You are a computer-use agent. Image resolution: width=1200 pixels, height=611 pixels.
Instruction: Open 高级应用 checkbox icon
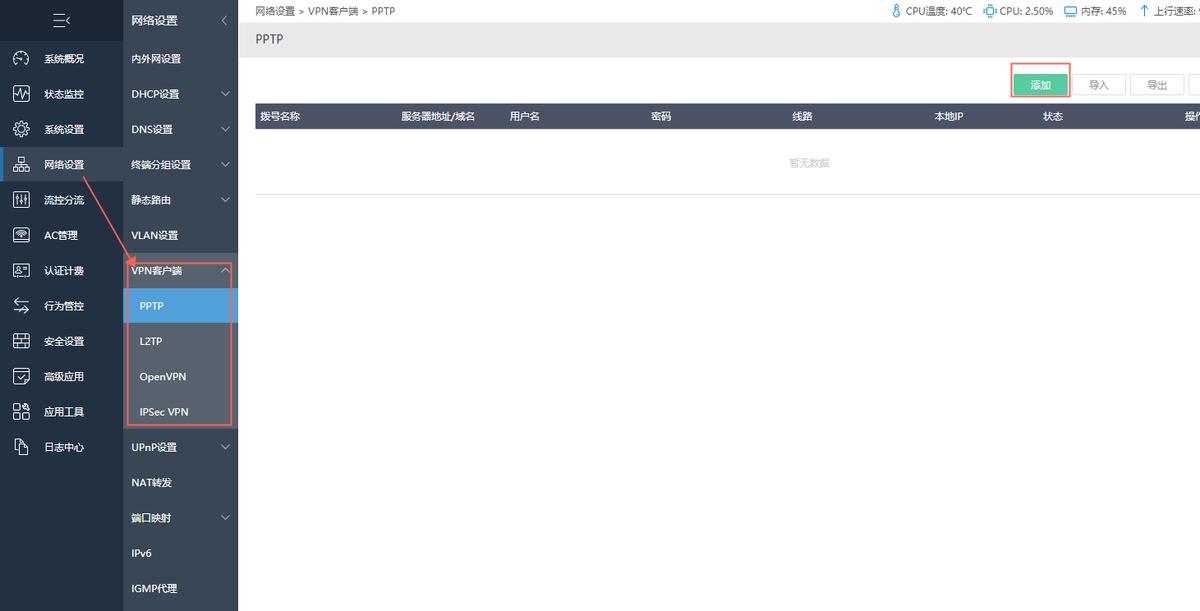pos(21,377)
